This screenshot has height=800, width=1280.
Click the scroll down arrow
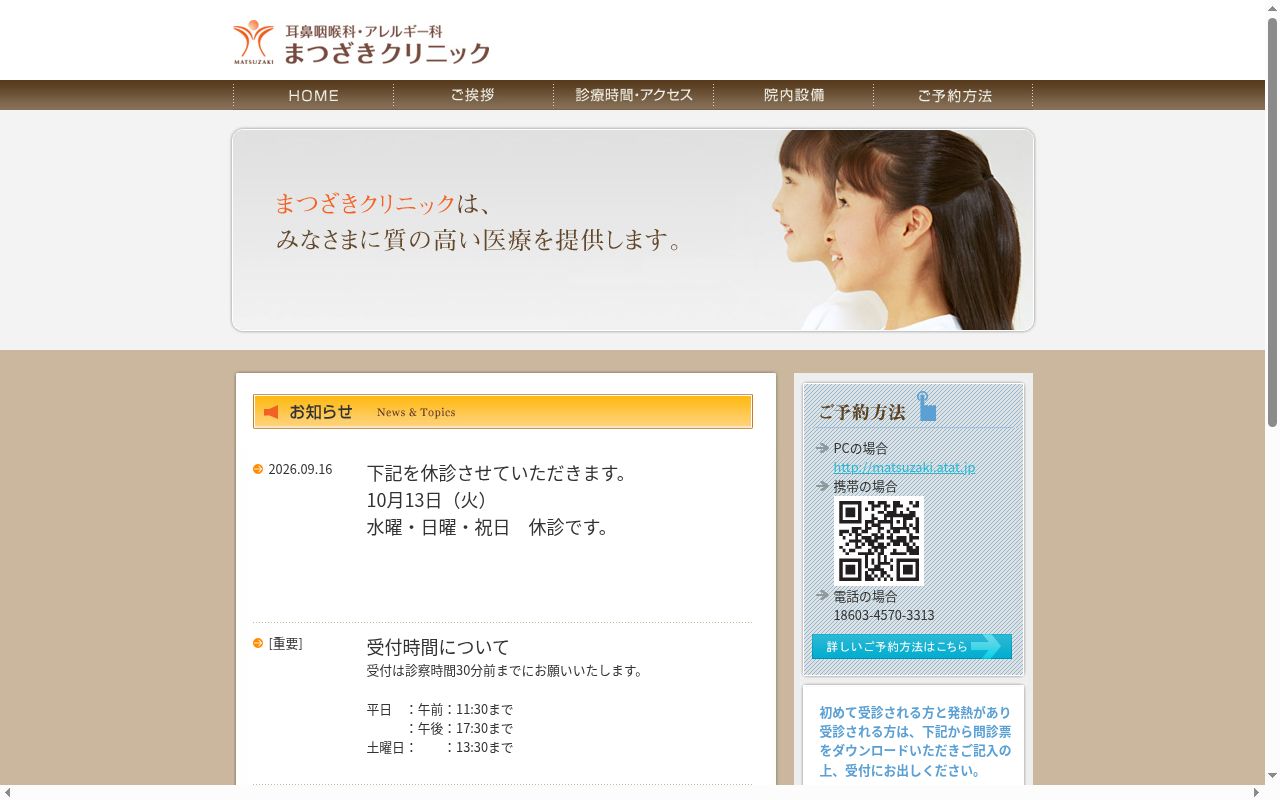[x=1272, y=776]
